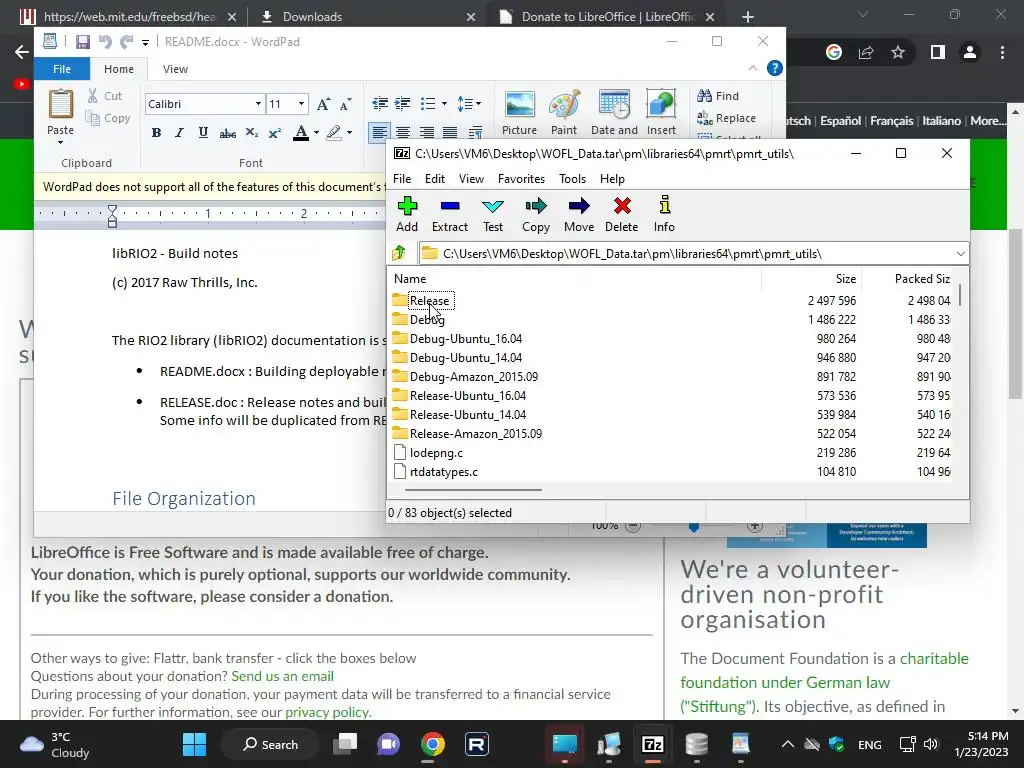Click the ruler indent marker in WordPad
1024x768 pixels.
pyautogui.click(x=112, y=216)
